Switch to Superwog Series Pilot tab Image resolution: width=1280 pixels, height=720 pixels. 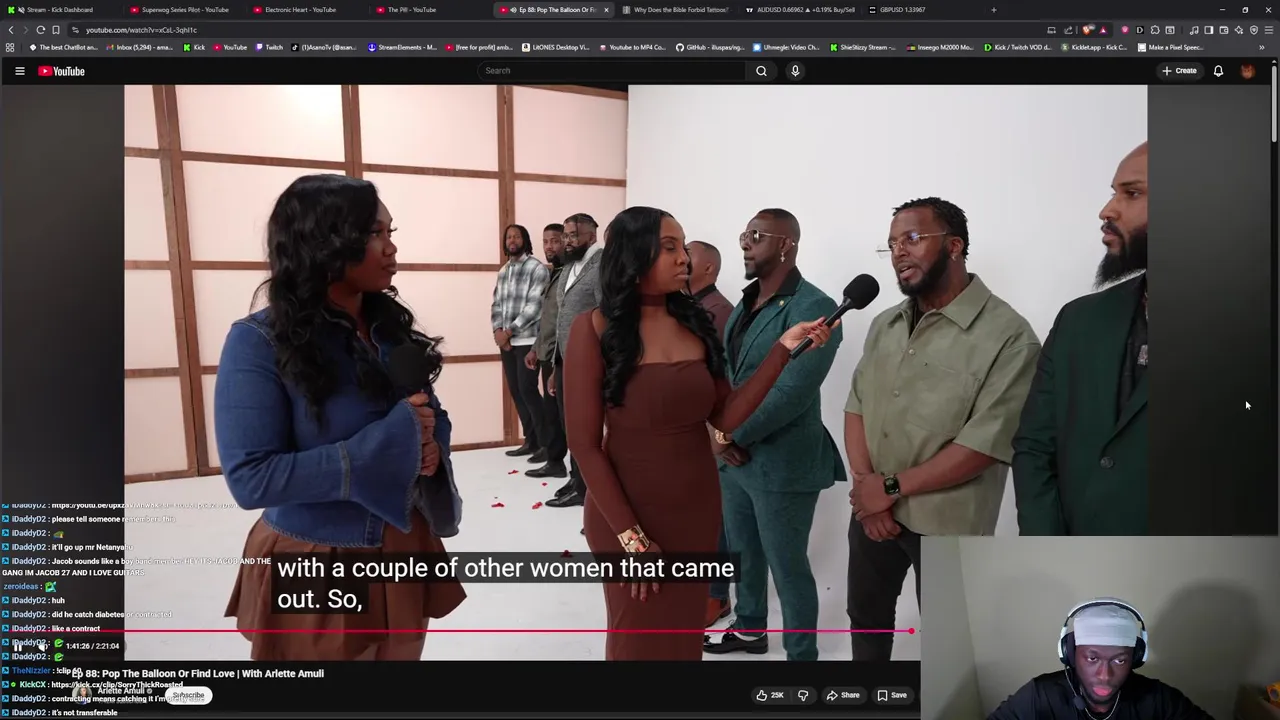185,10
